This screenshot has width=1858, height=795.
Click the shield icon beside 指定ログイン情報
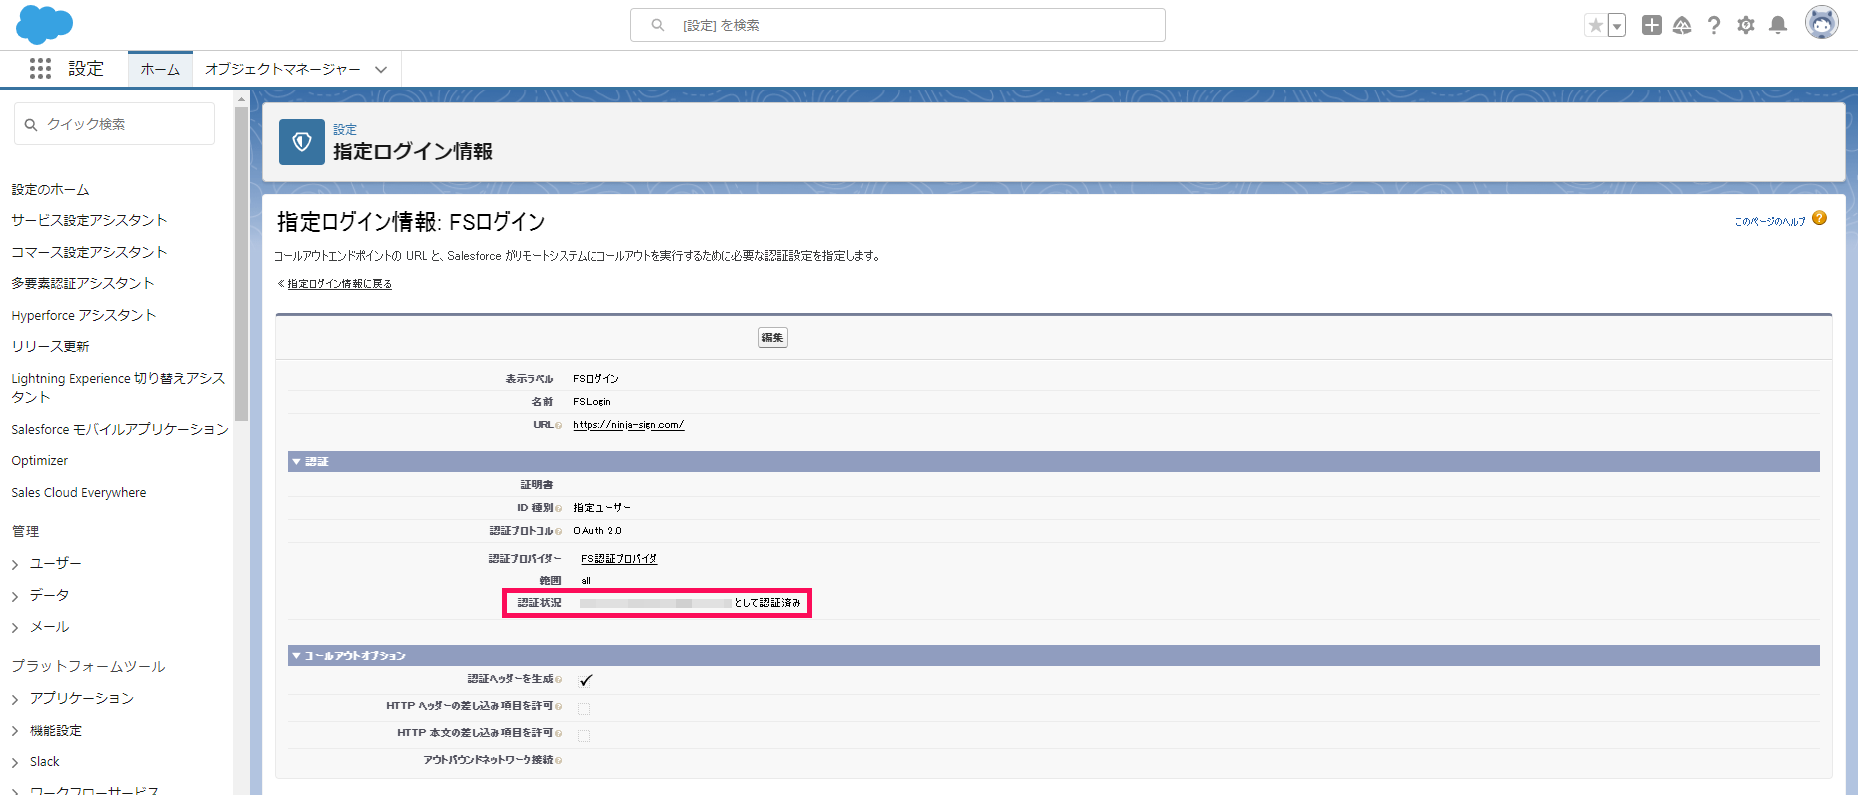[x=302, y=142]
